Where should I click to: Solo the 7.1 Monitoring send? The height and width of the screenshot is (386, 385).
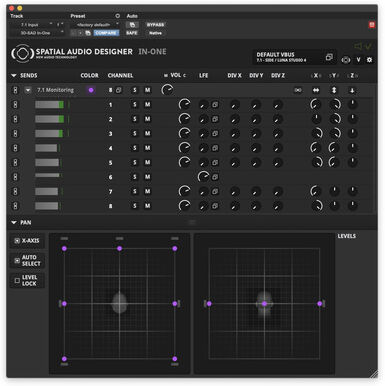(135, 90)
